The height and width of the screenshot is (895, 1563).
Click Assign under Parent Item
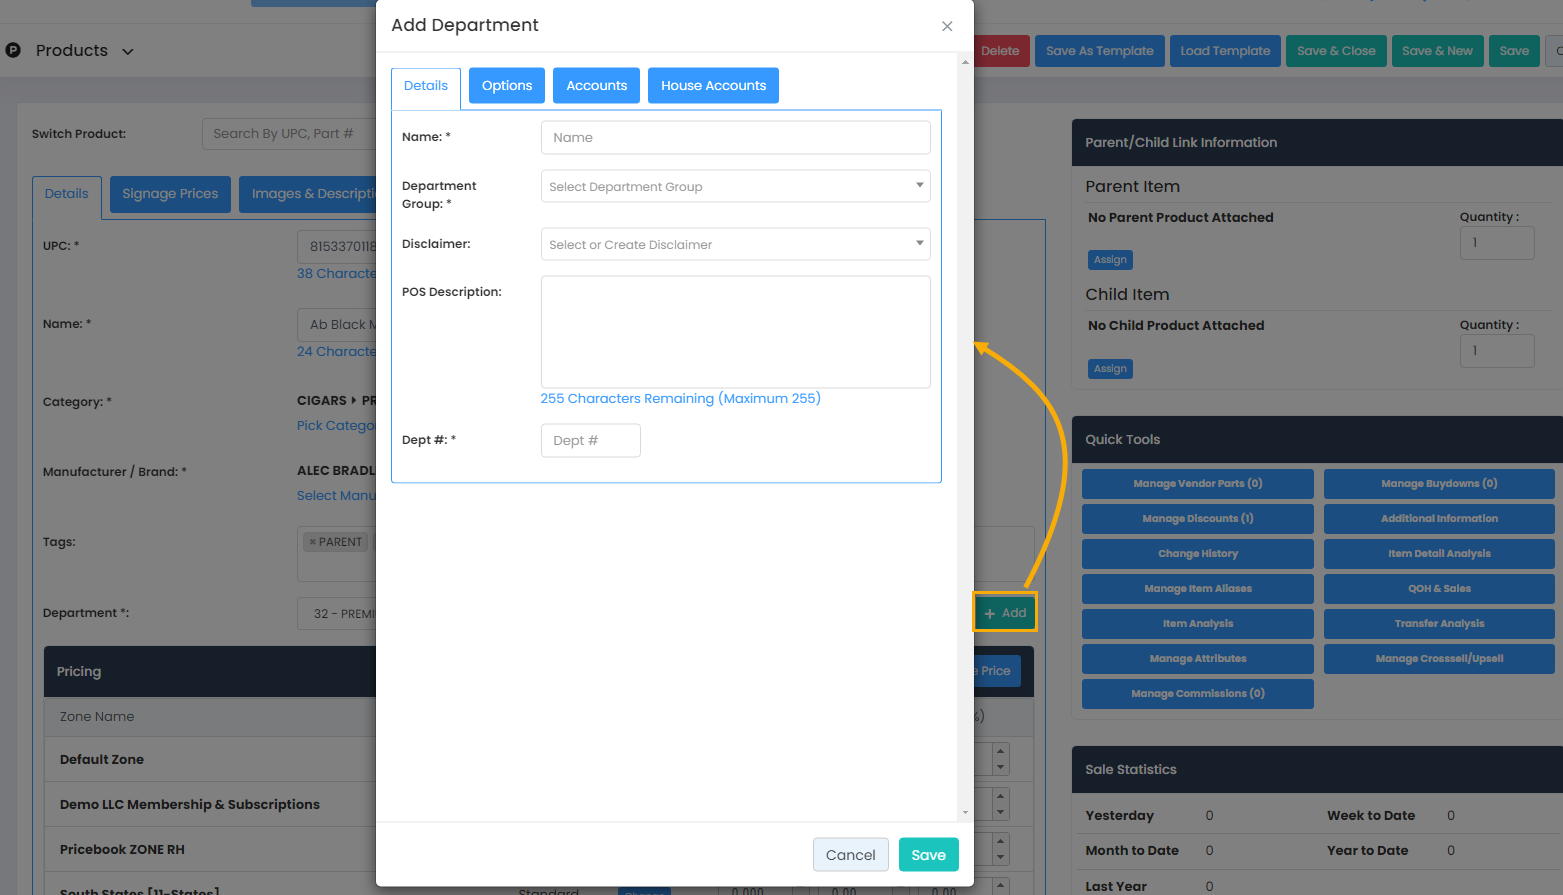tap(1110, 260)
